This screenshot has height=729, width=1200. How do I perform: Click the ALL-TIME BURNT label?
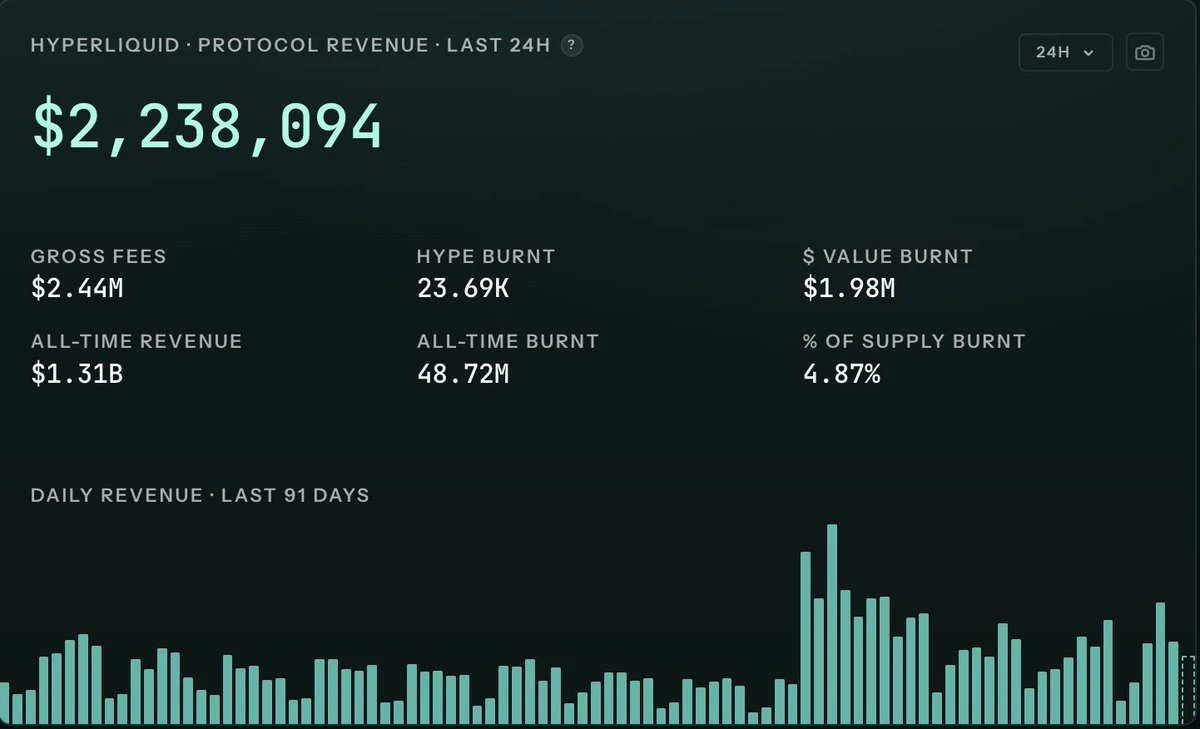click(508, 341)
